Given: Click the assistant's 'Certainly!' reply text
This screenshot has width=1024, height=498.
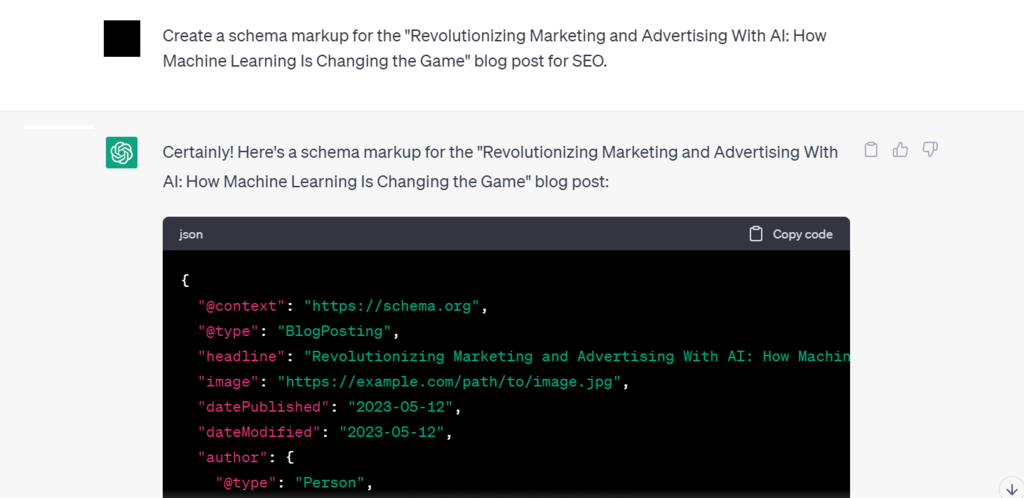Looking at the screenshot, I should [500, 166].
